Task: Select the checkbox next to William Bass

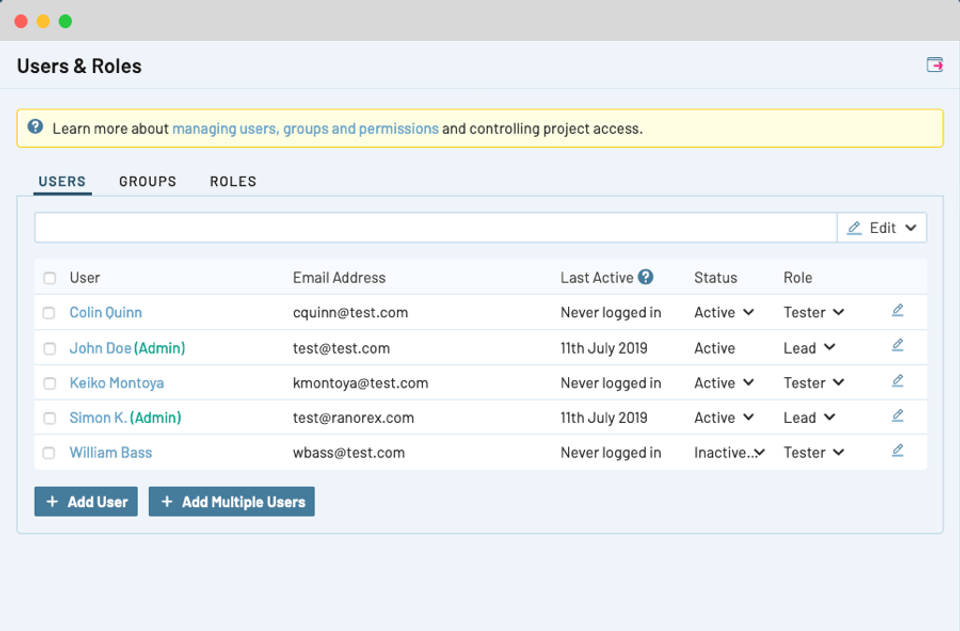Action: 49,453
